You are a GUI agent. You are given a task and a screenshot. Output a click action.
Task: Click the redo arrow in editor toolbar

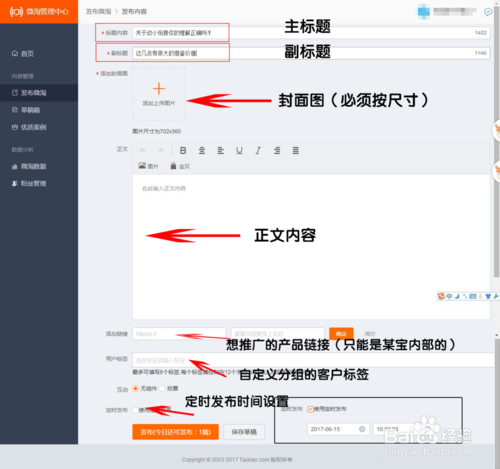[x=161, y=150]
